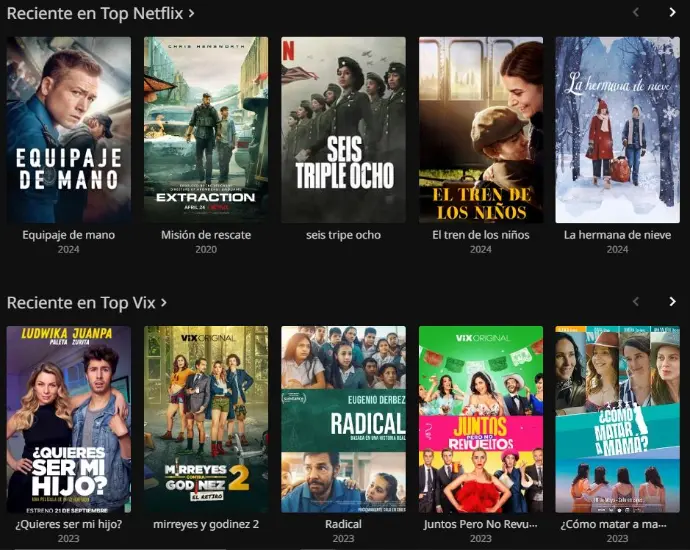Open the ¿Quieres ser mi hijo? poster
The width and height of the screenshot is (690, 550).
pyautogui.click(x=69, y=419)
